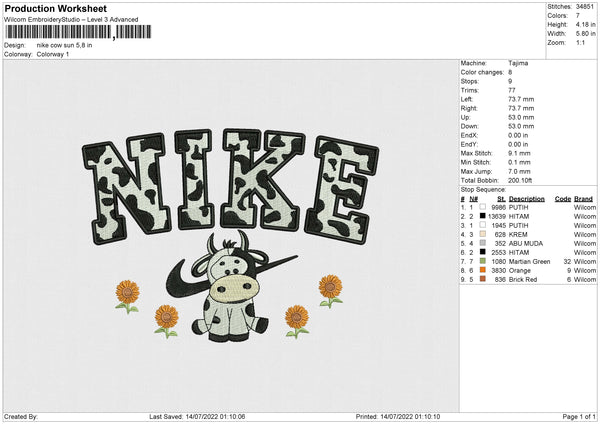Click the 'Down:' label
Viewport: 600px width, 424px height.
point(470,126)
